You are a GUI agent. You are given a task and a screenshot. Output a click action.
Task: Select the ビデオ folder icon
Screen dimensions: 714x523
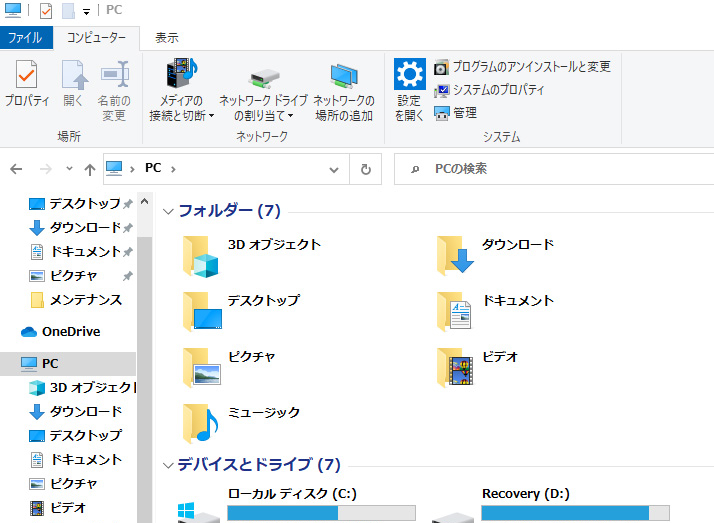(455, 368)
